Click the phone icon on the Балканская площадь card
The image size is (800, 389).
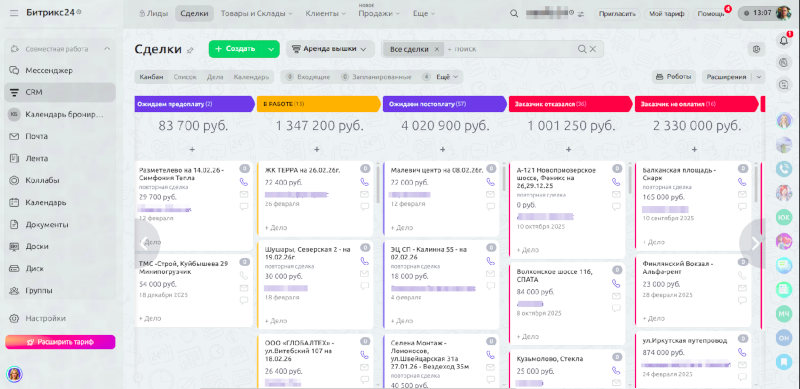[x=742, y=182]
